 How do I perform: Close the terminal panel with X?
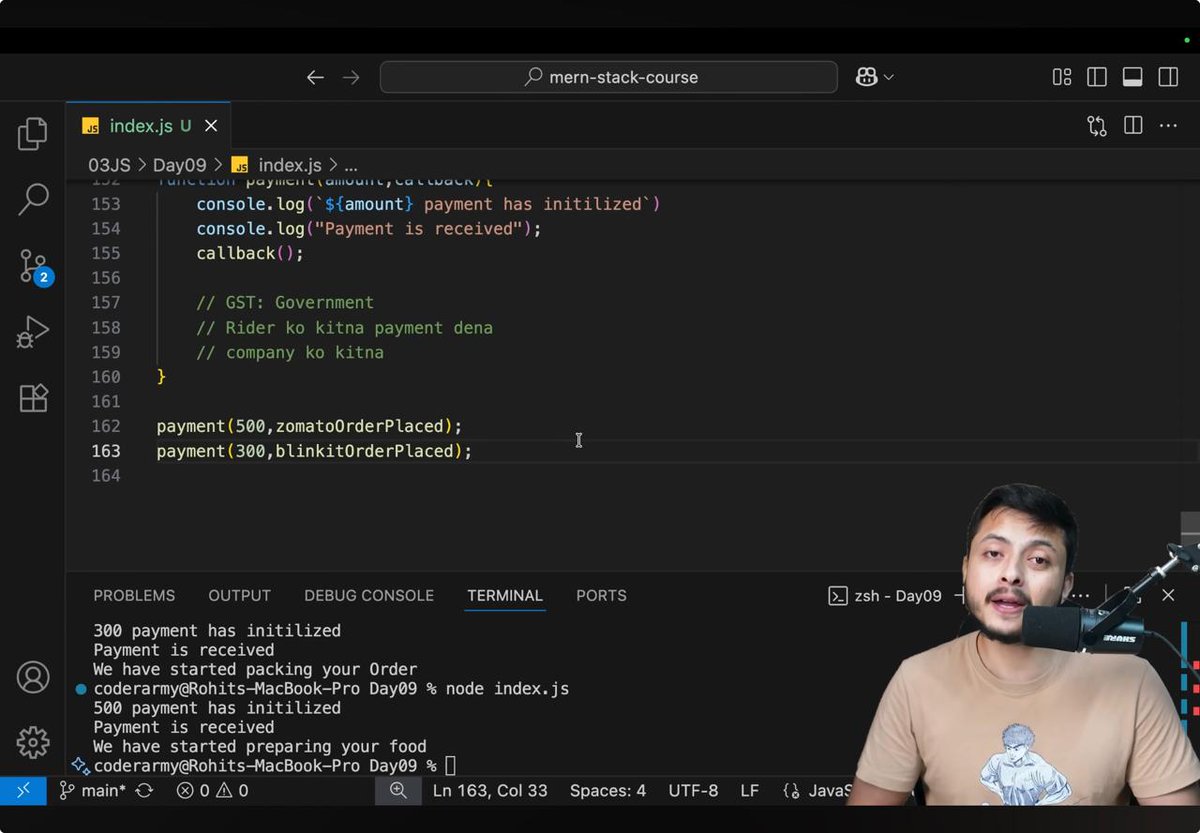point(1168,596)
